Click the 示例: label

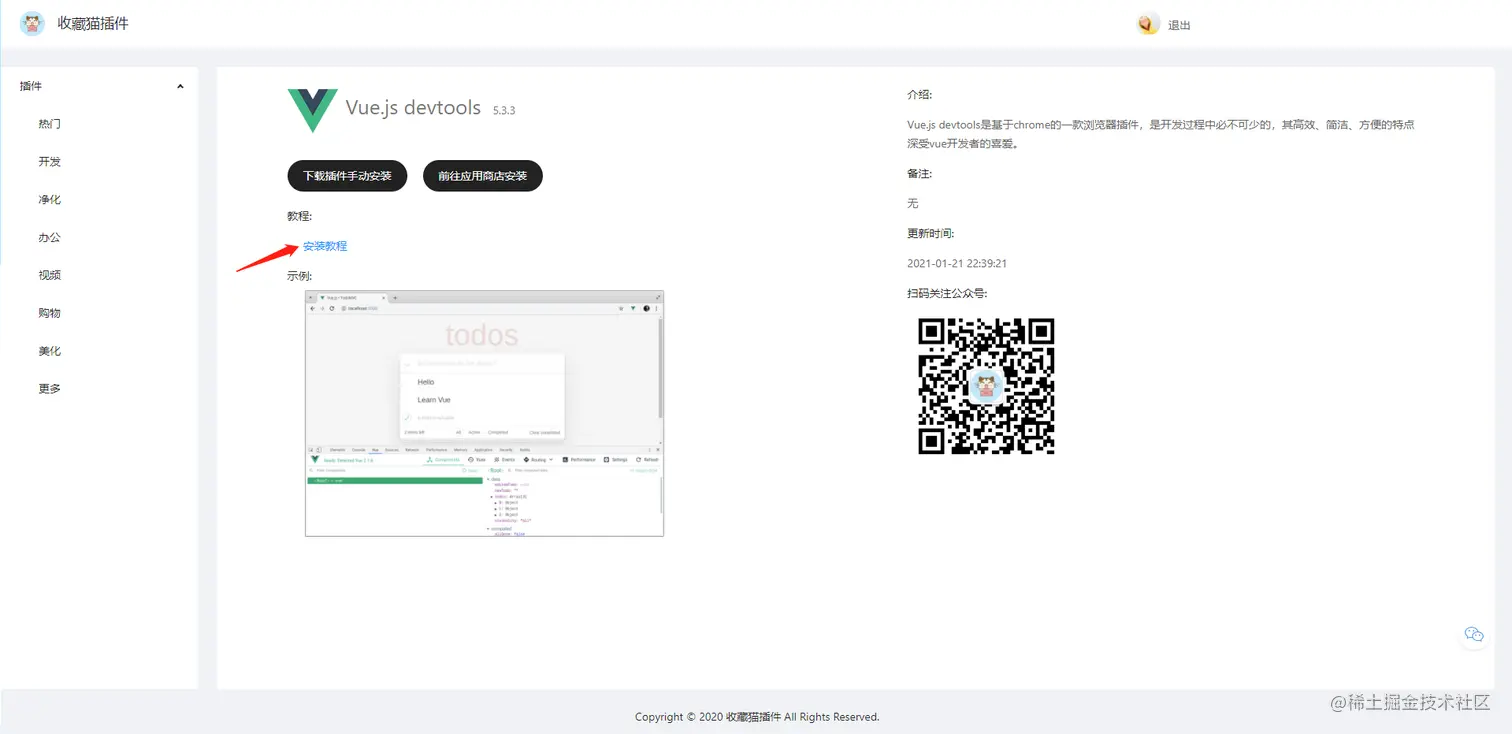pyautogui.click(x=300, y=276)
